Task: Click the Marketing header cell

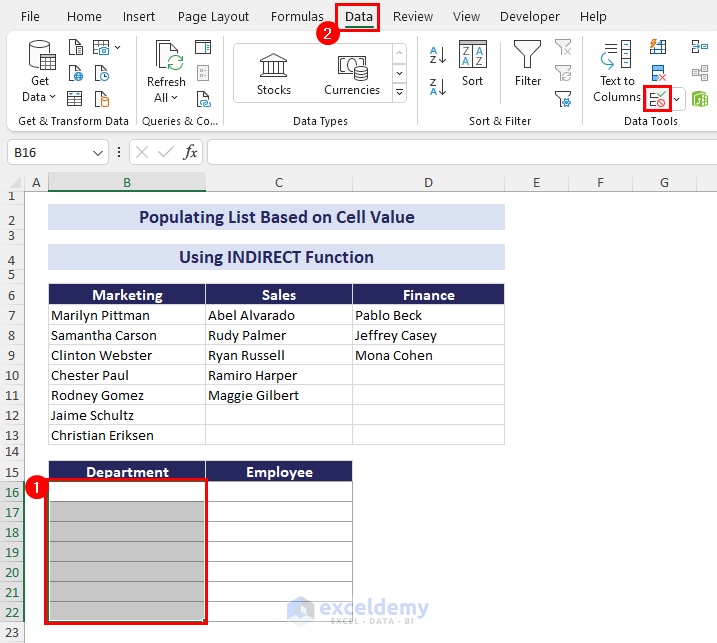Action: click(x=127, y=295)
